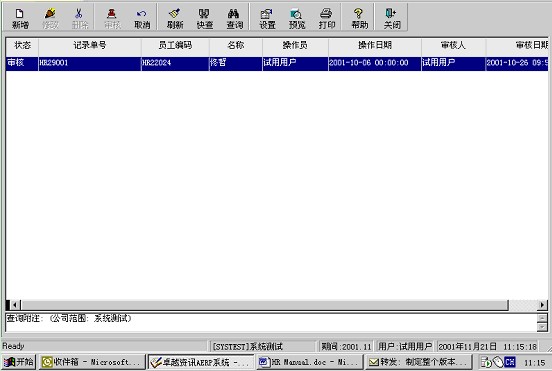Click the 取消 (Cancel) undo icon
The image size is (552, 371).
[x=142, y=18]
